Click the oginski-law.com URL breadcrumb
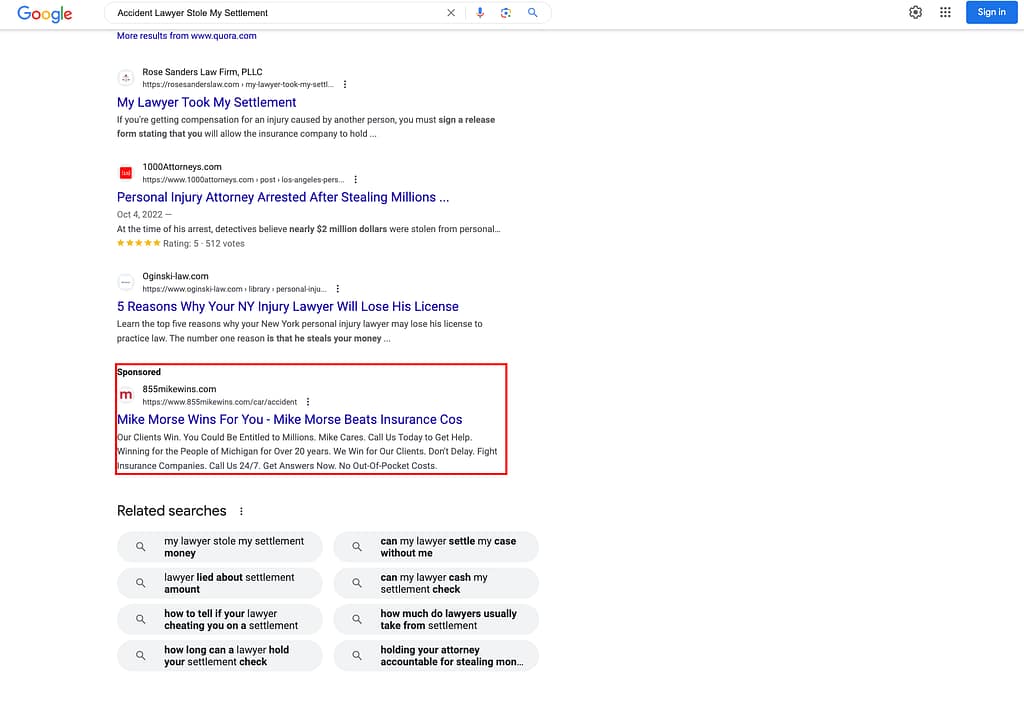 234,289
